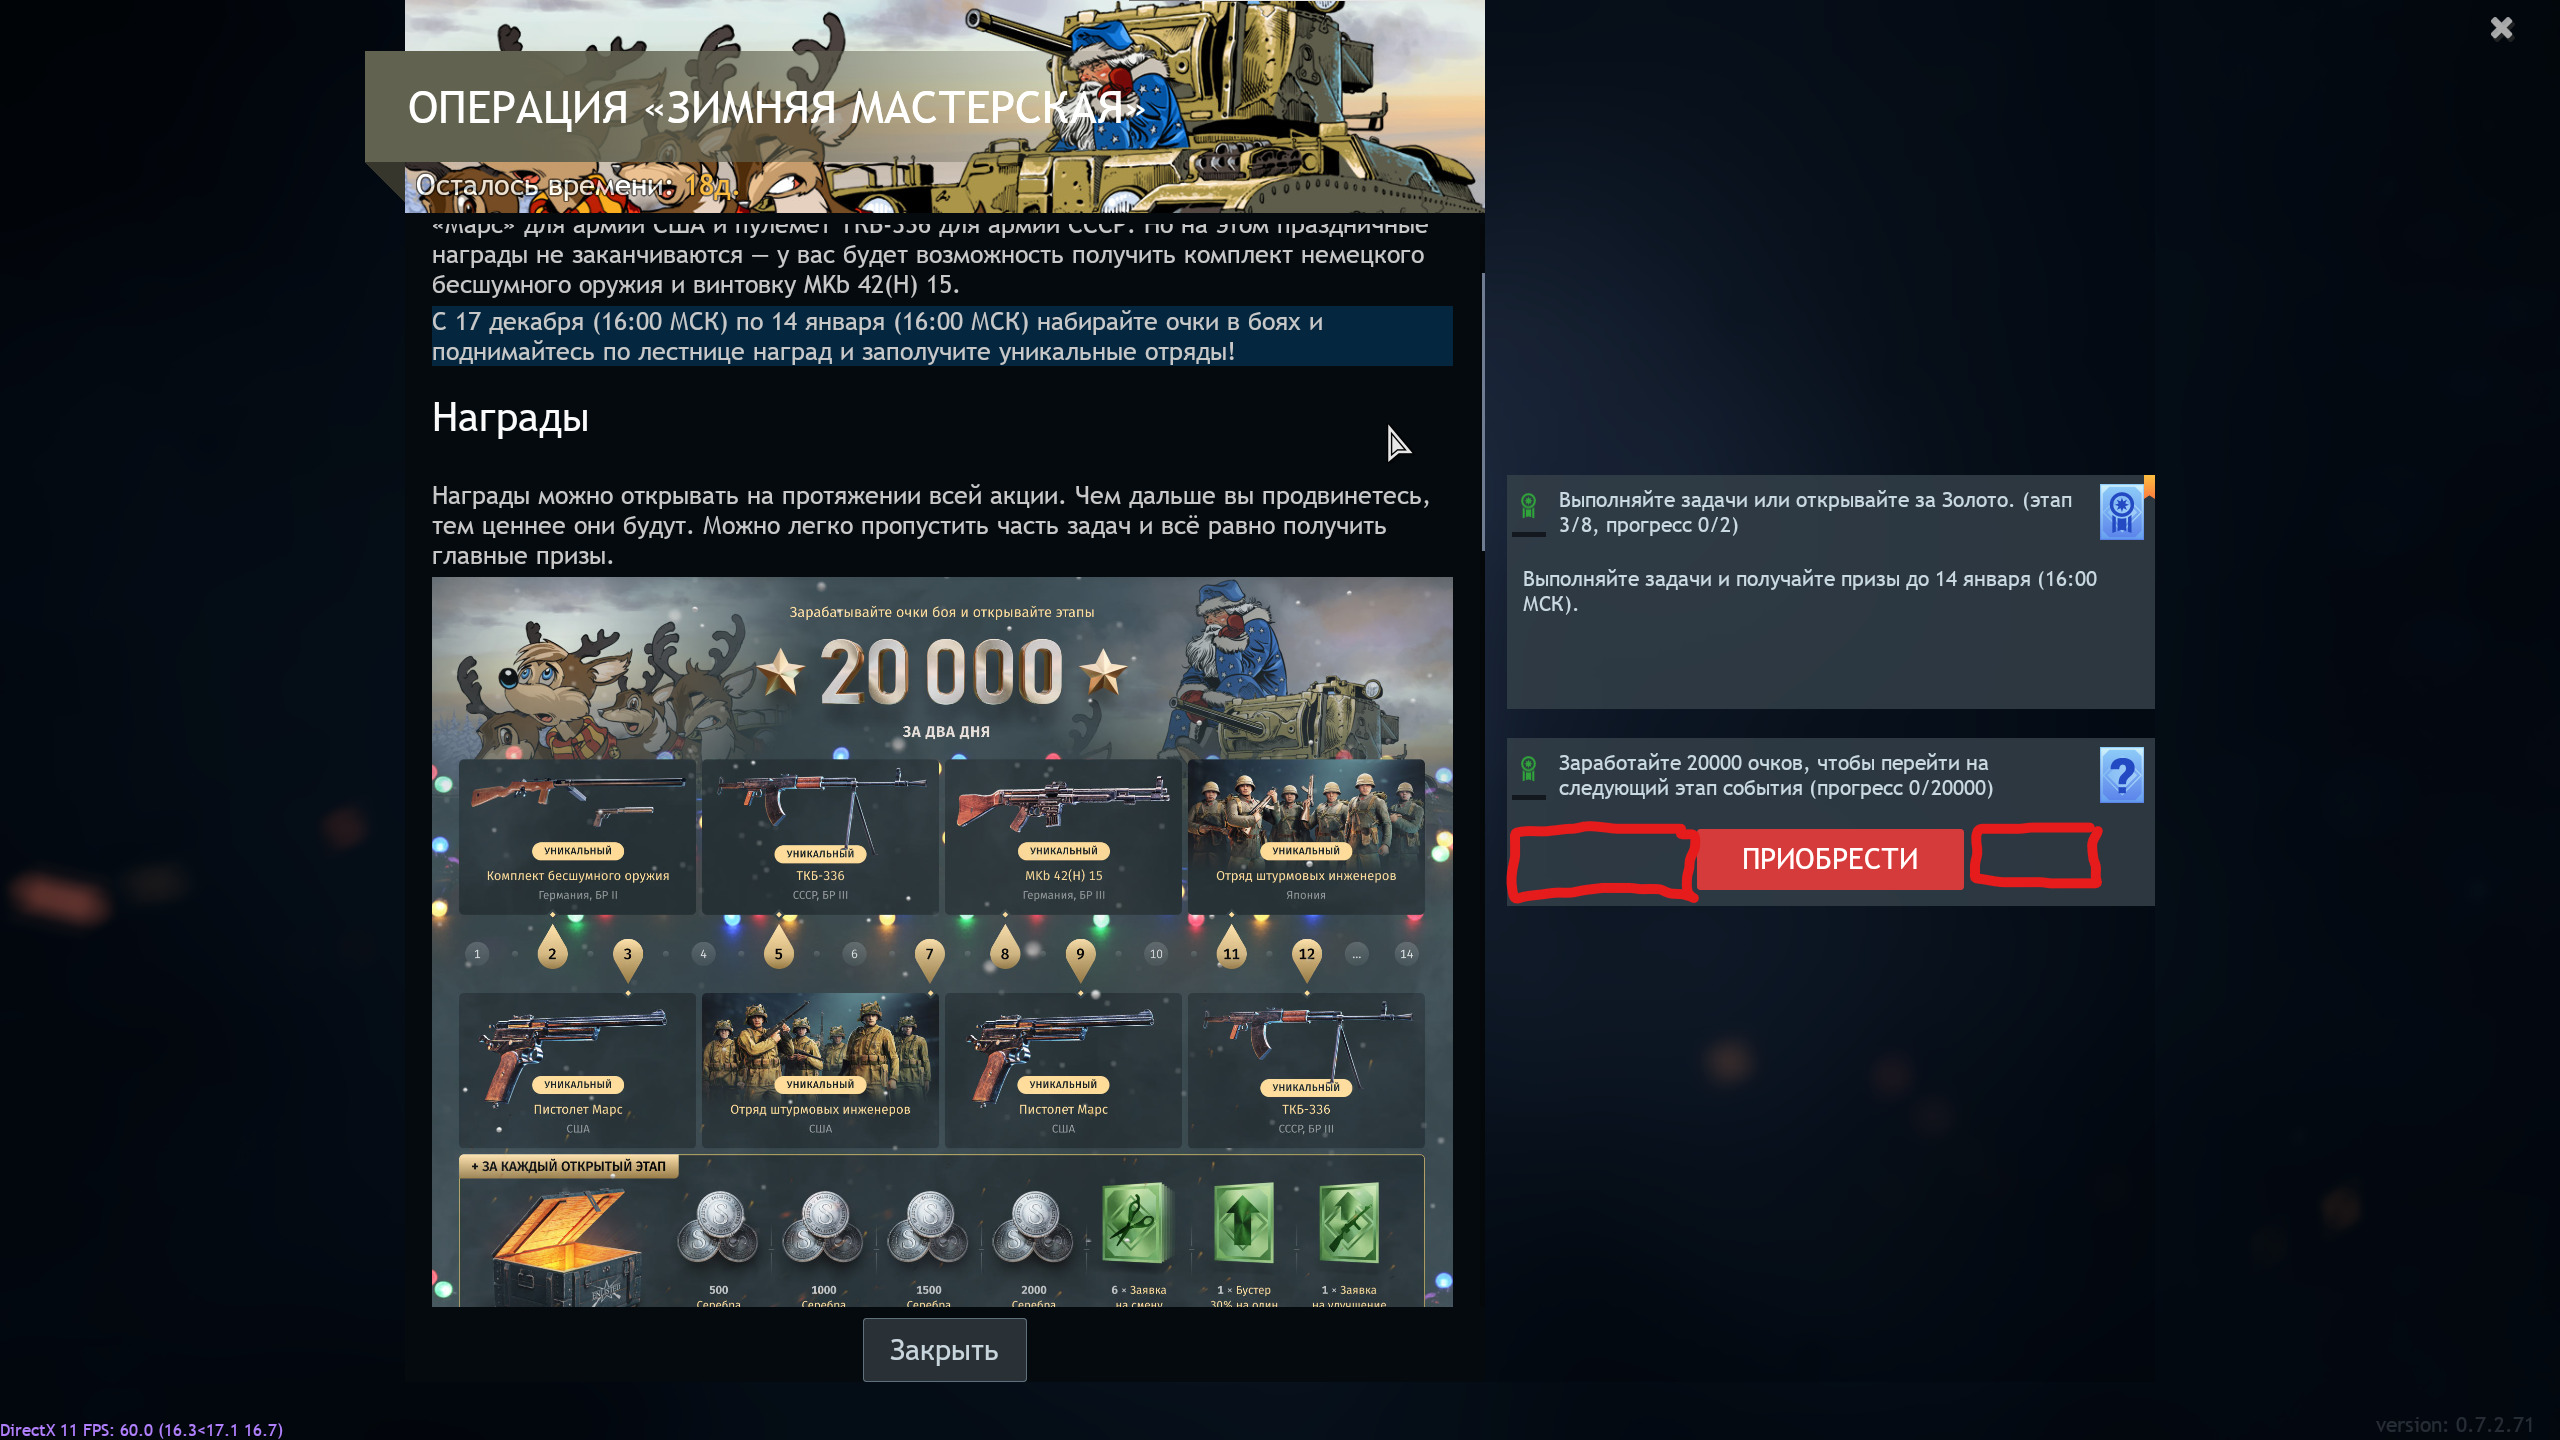This screenshot has width=2560, height=1440.
Task: Click the blue question mark help icon
Action: click(2121, 775)
